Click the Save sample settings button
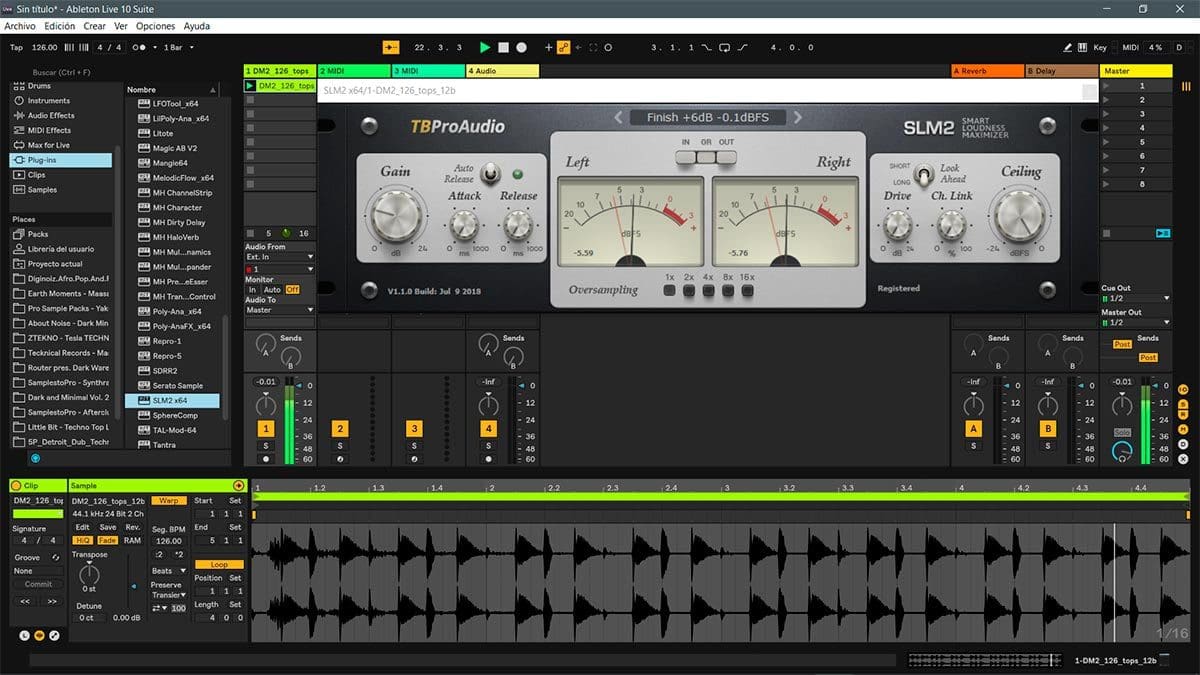The width and height of the screenshot is (1200, 675). pos(107,527)
